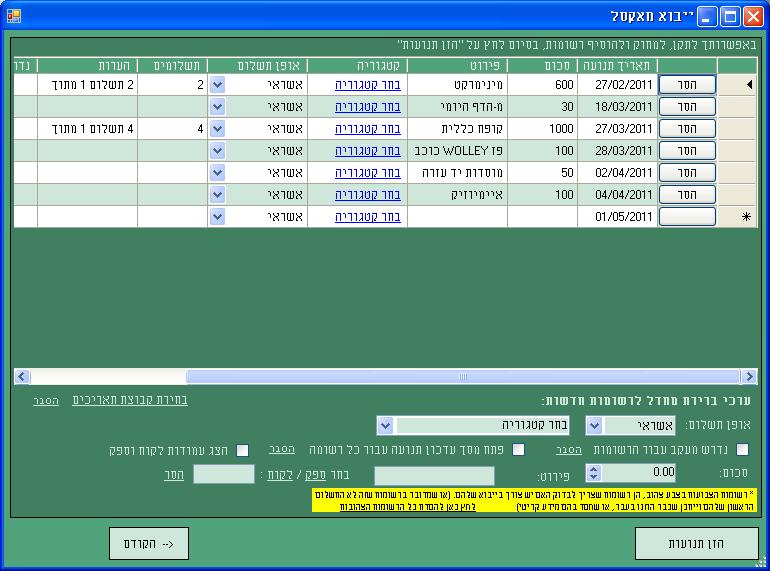Click the supplier/customer field beside בחר ספק / לקוח

click(223, 474)
